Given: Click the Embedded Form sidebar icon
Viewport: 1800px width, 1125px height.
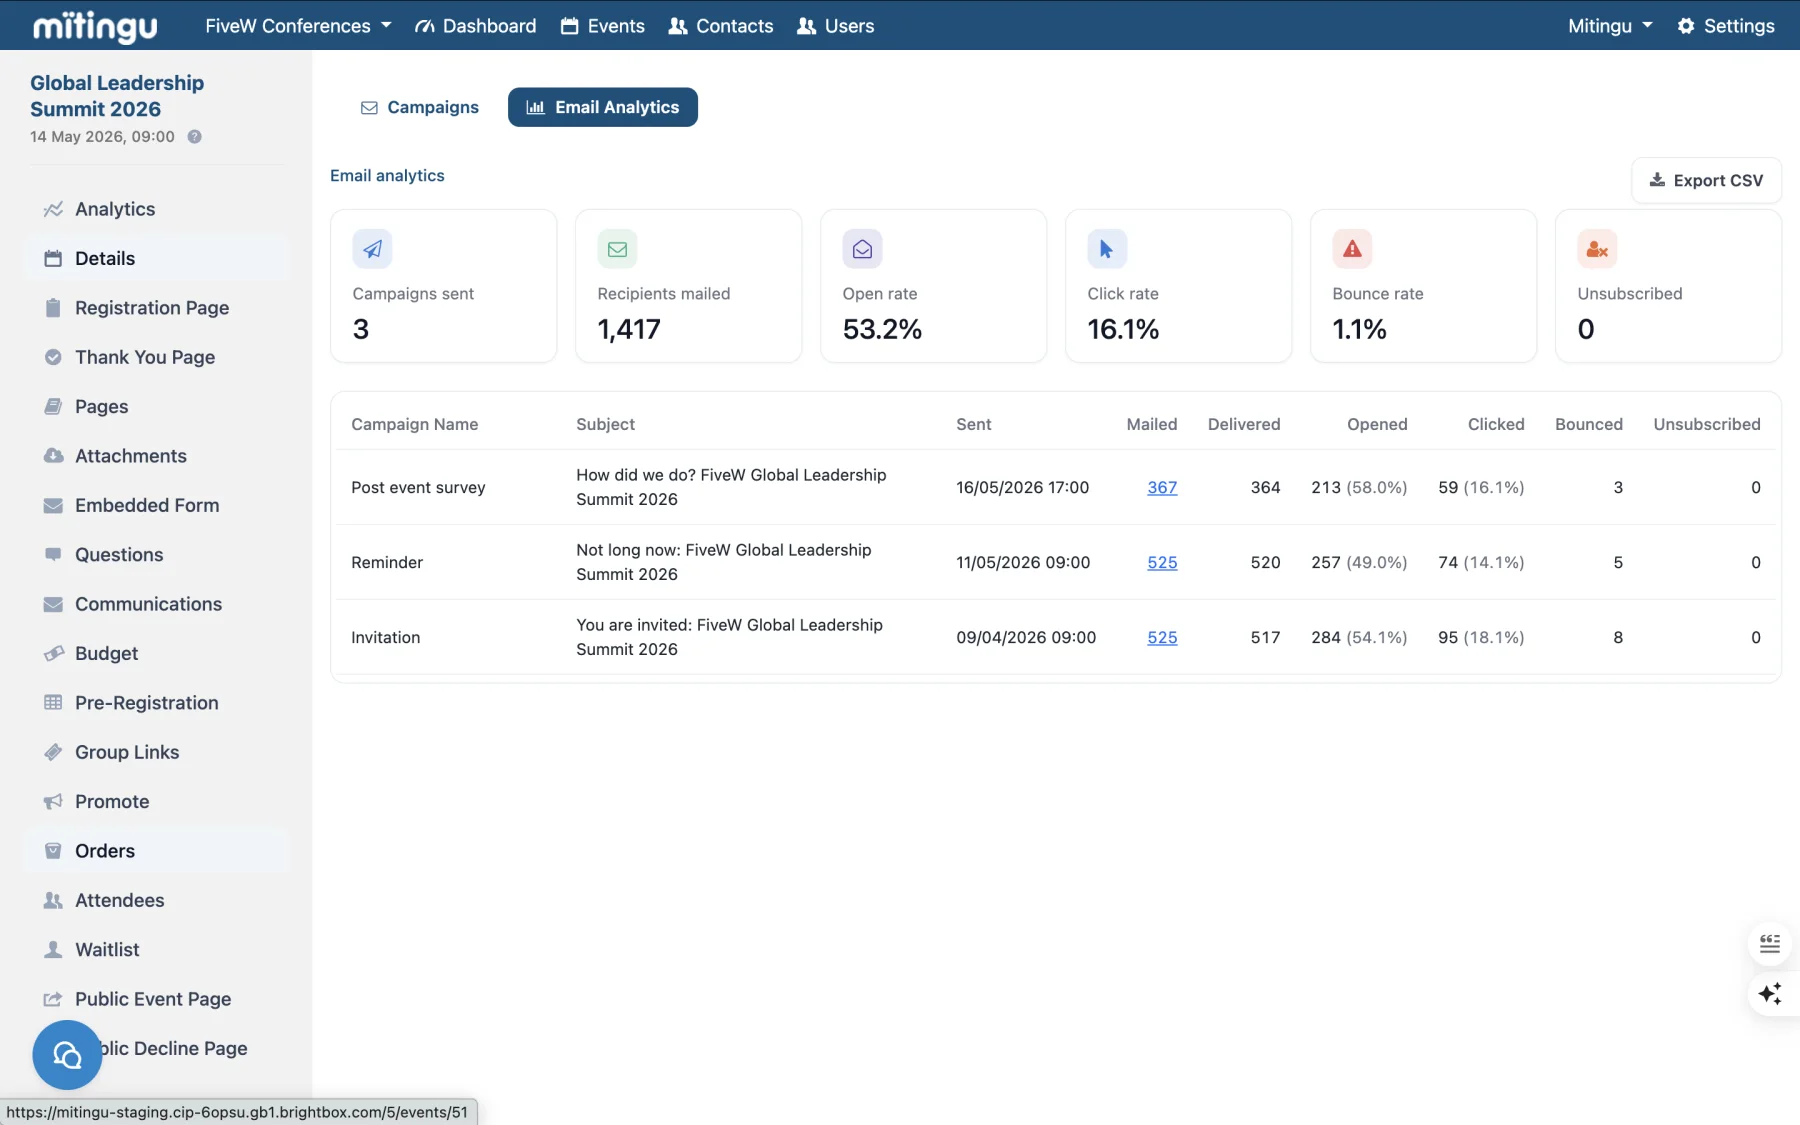Looking at the screenshot, I should click(x=53, y=505).
